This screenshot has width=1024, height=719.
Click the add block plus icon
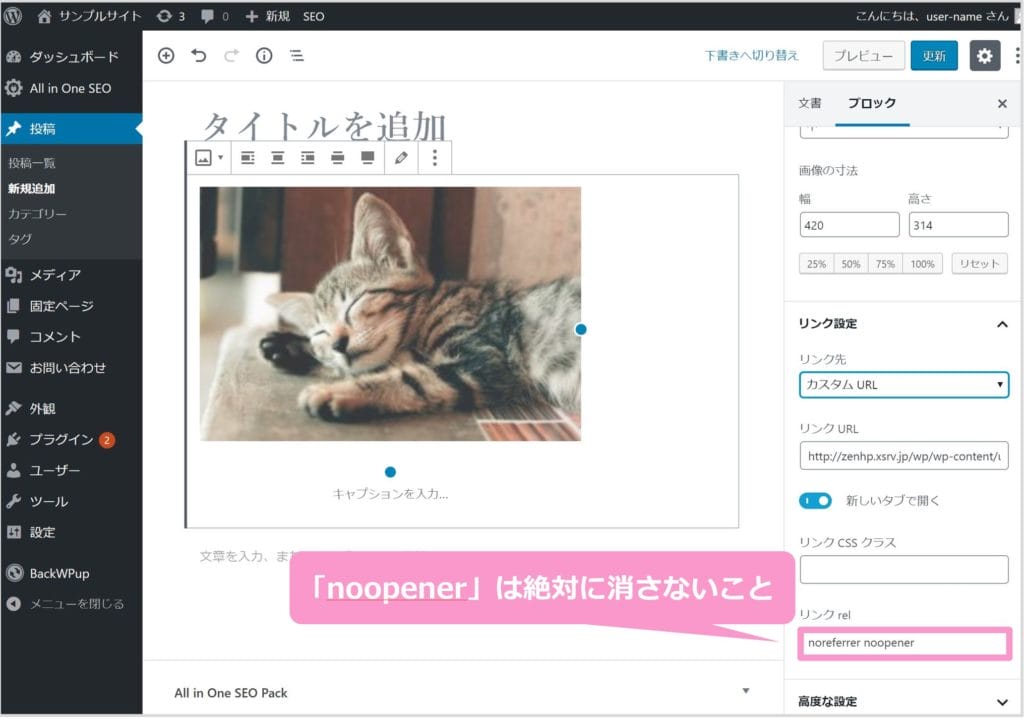166,56
